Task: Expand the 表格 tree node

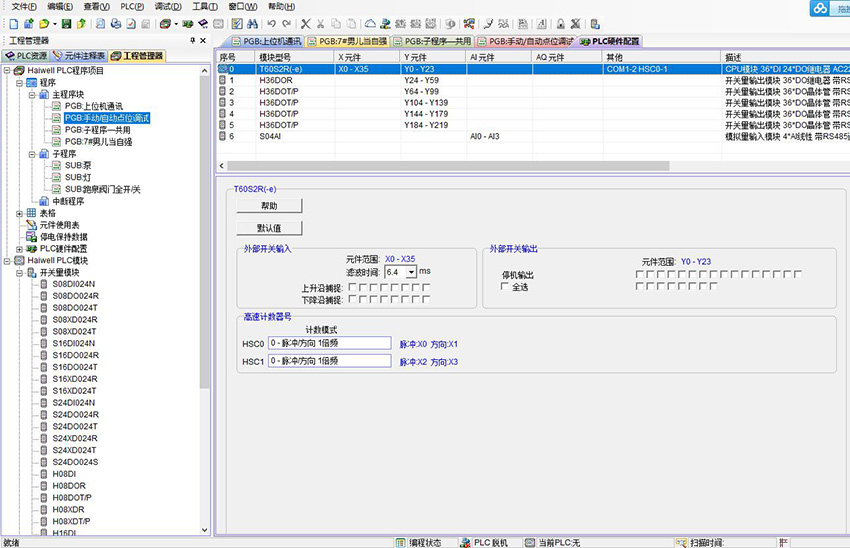Action: [x=19, y=213]
